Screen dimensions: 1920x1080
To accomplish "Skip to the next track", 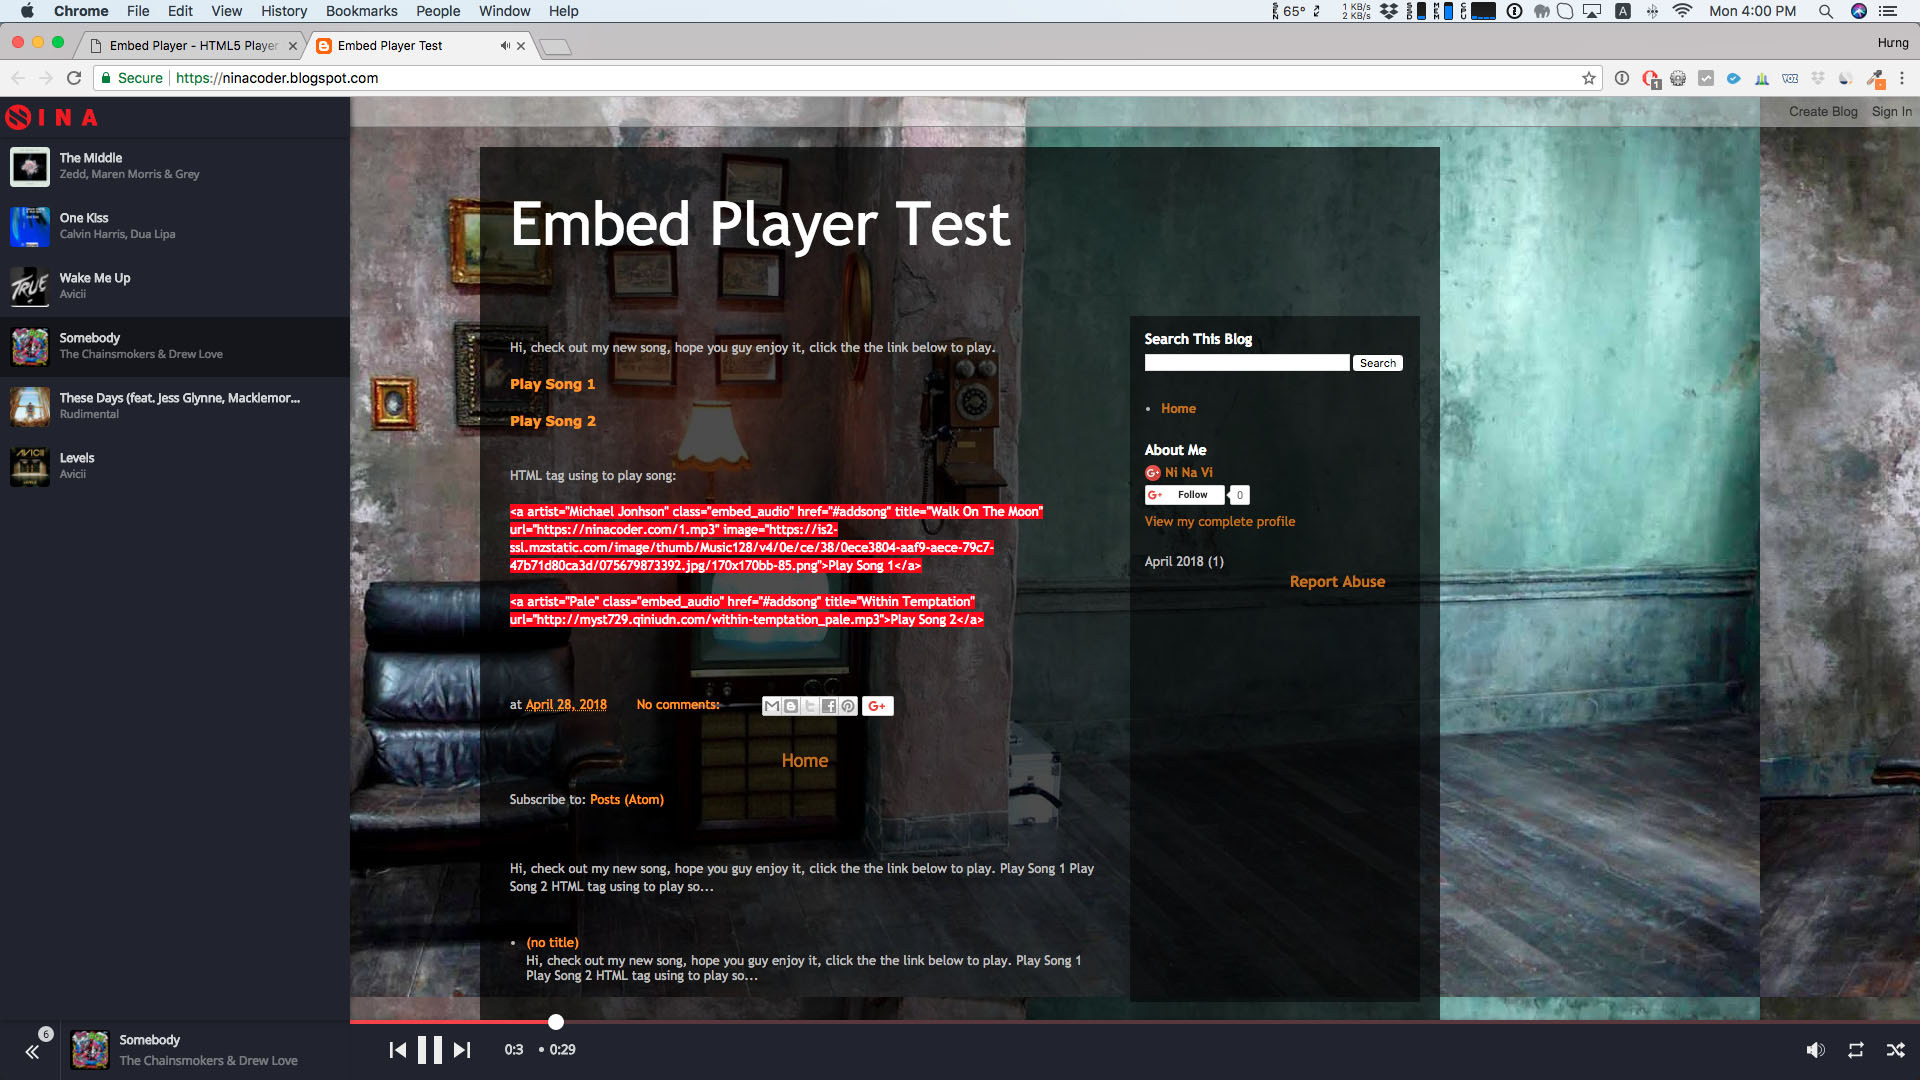I will 461,1050.
